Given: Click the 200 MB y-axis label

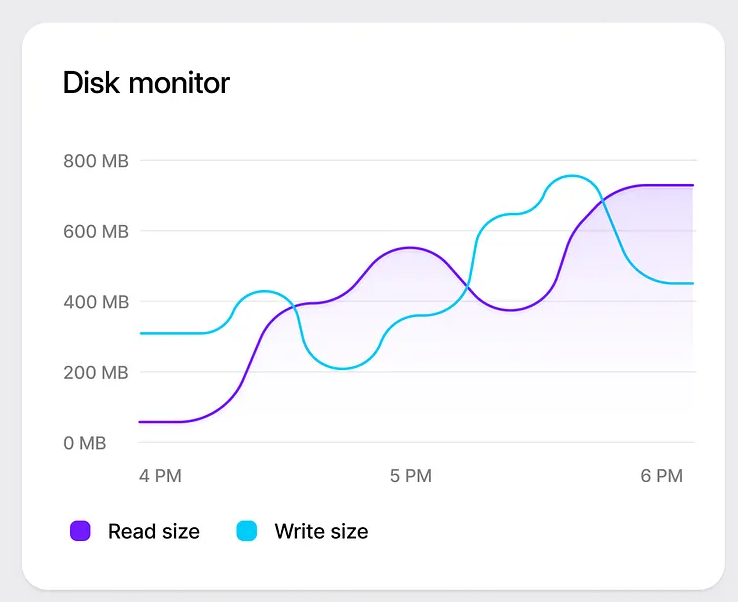Looking at the screenshot, I should [x=96, y=373].
